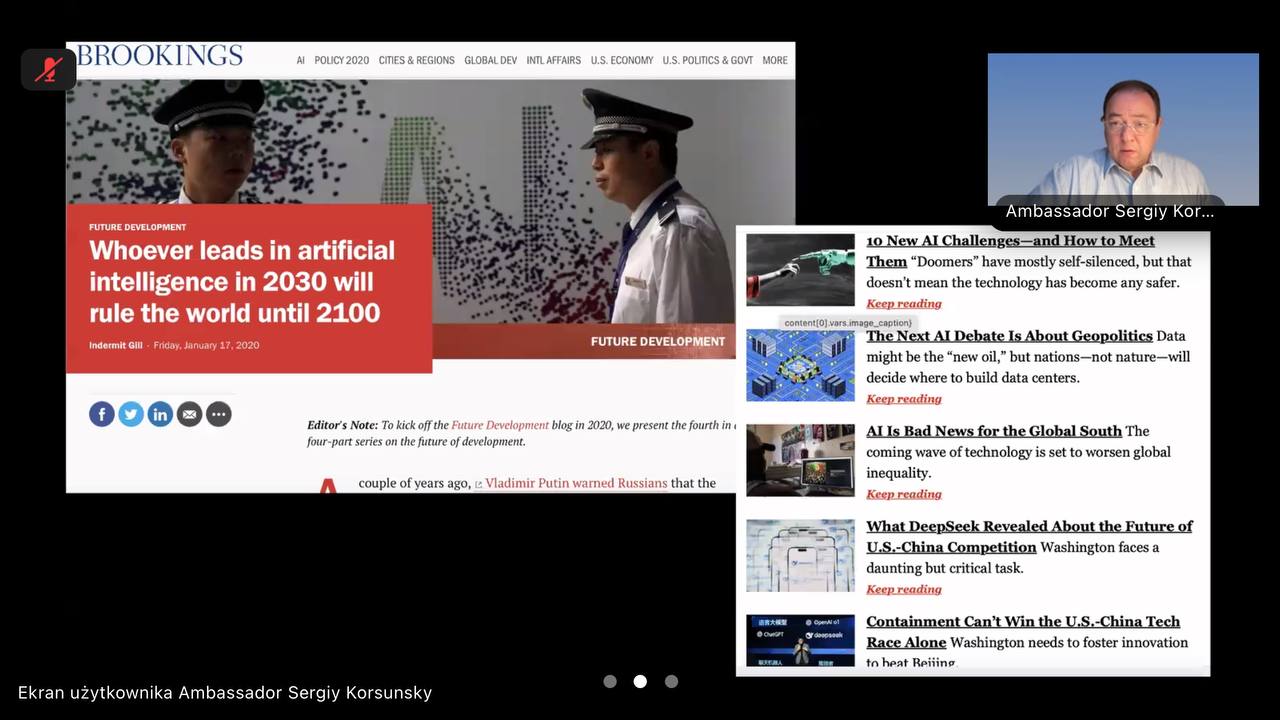The width and height of the screenshot is (1280, 720).
Task: Open the AI navigation menu item
Action: [x=300, y=60]
